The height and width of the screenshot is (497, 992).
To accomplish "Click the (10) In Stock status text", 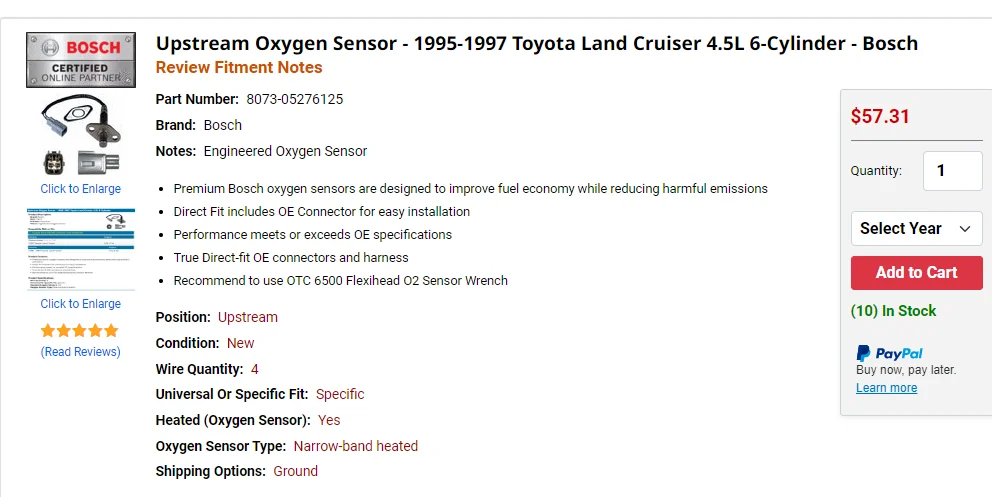I will point(893,311).
